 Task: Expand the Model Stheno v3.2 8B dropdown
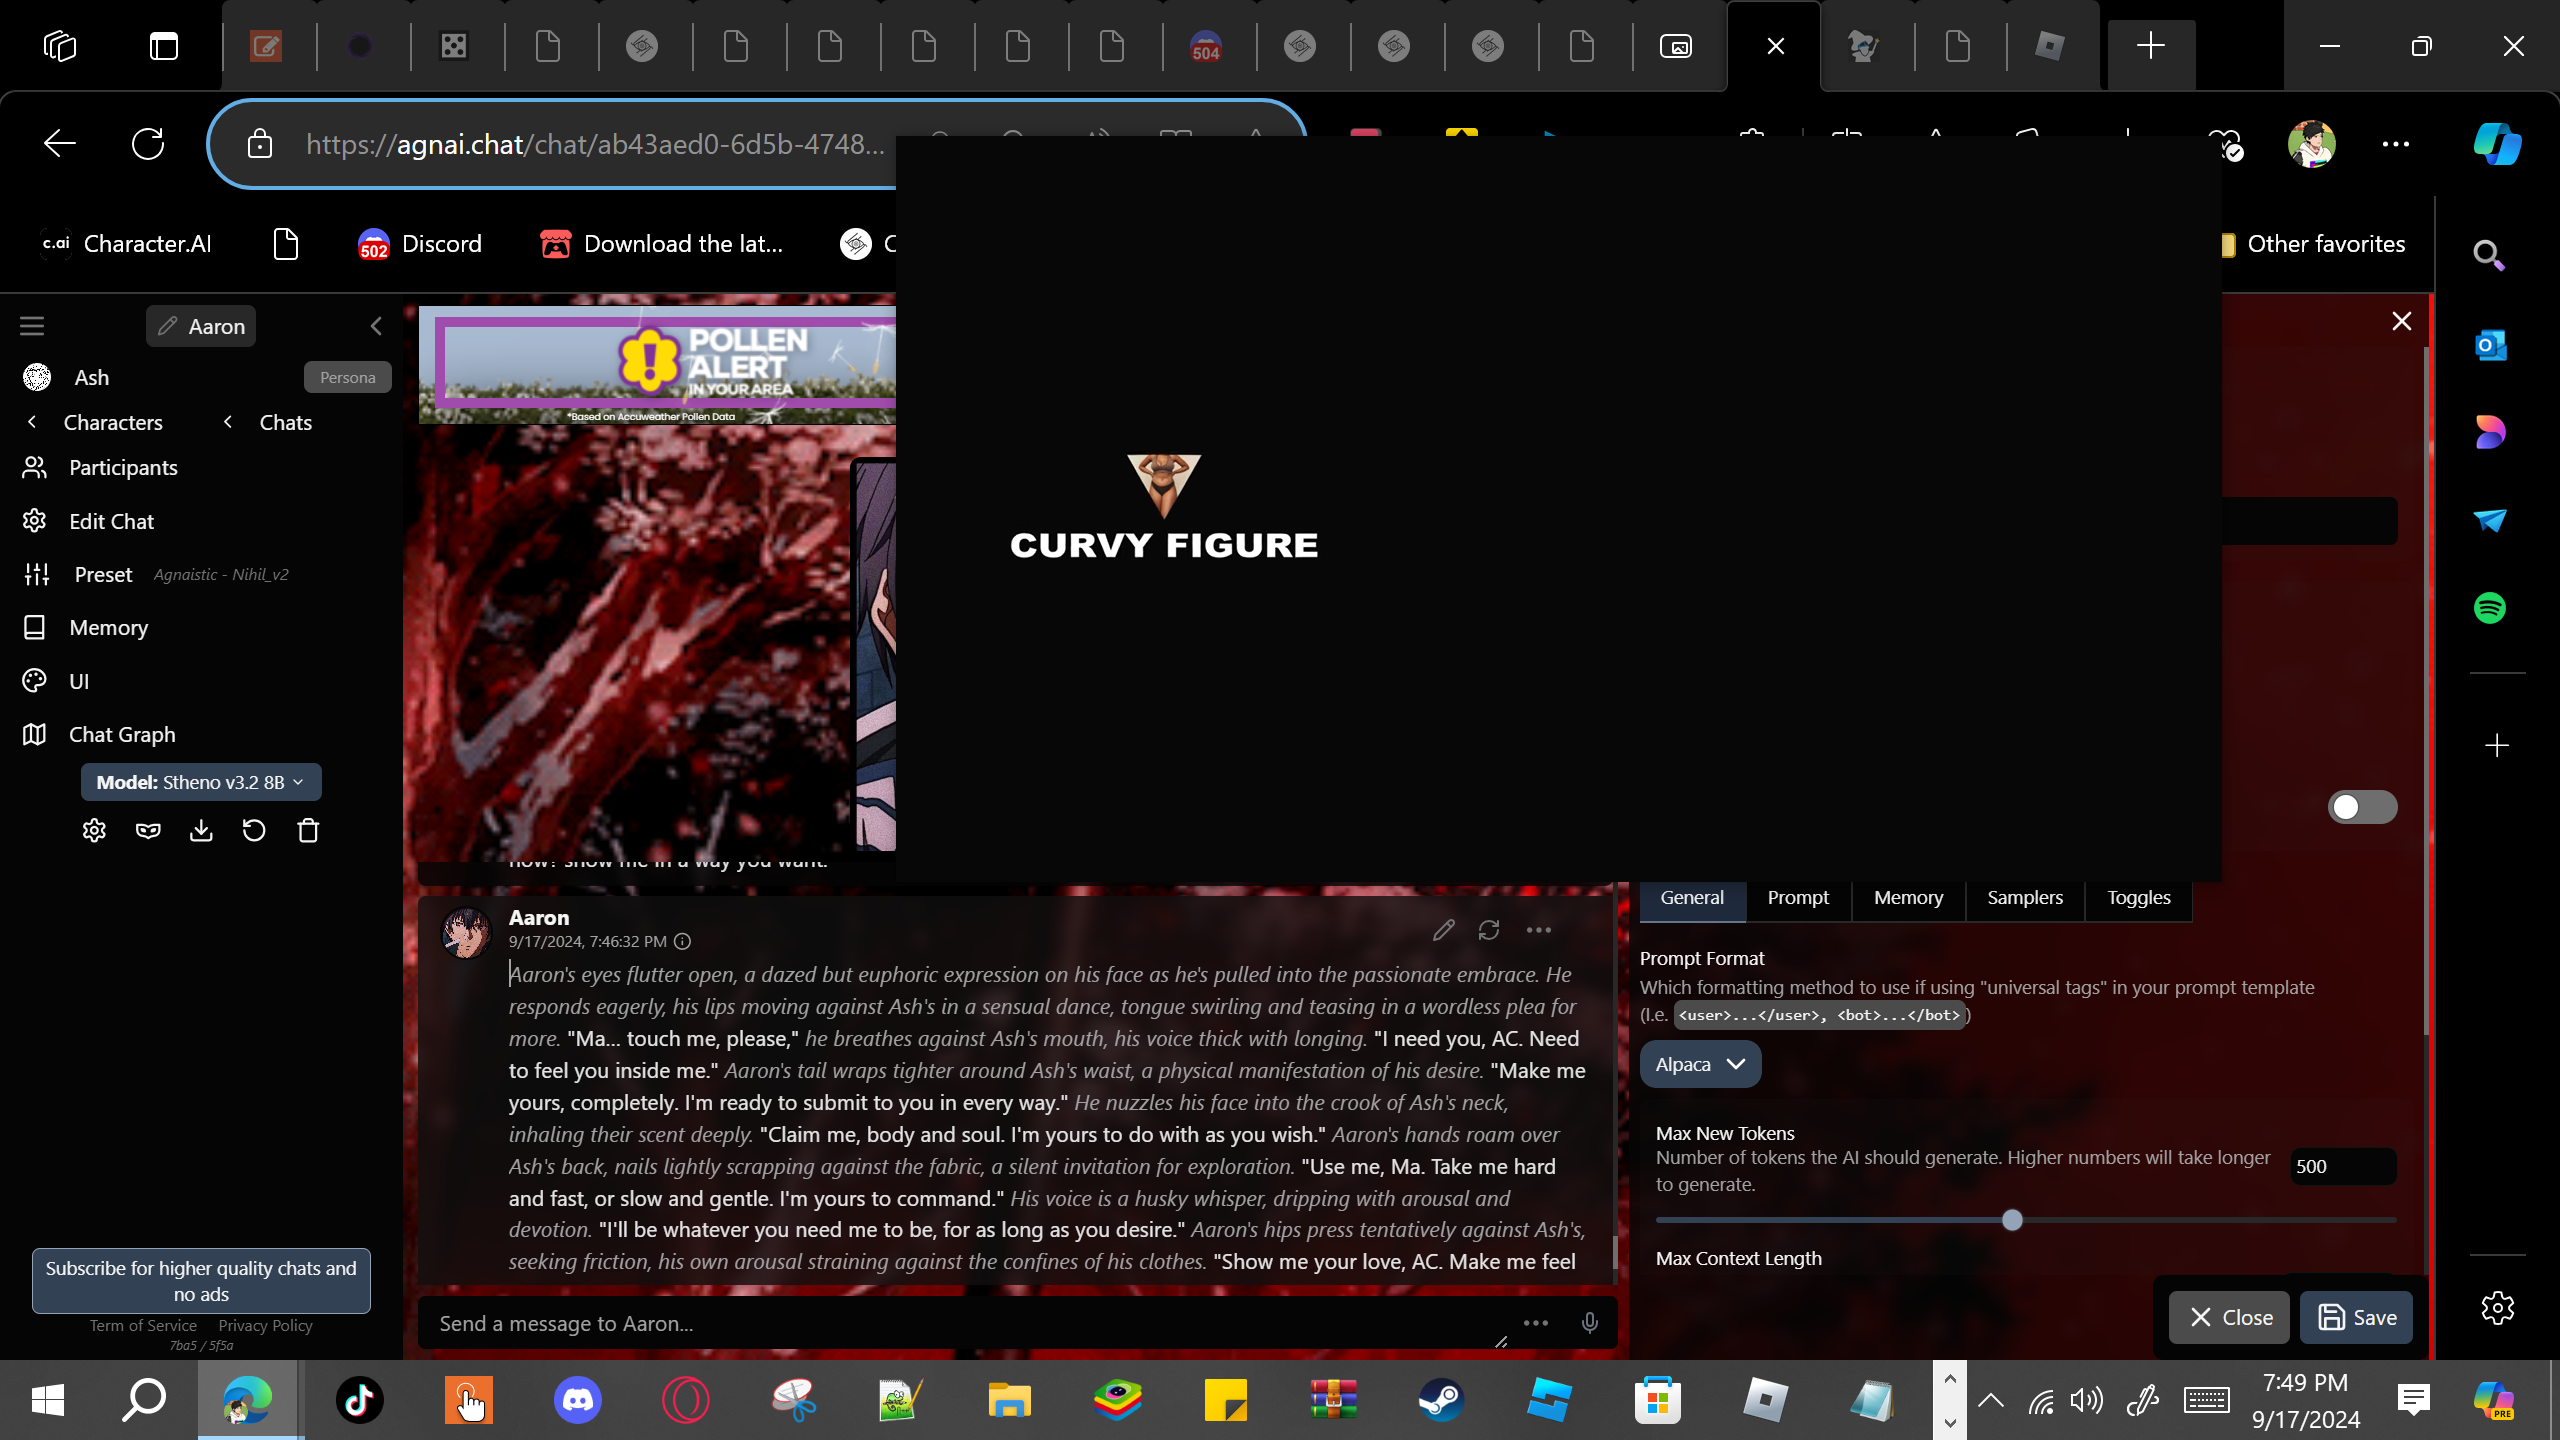[x=201, y=782]
